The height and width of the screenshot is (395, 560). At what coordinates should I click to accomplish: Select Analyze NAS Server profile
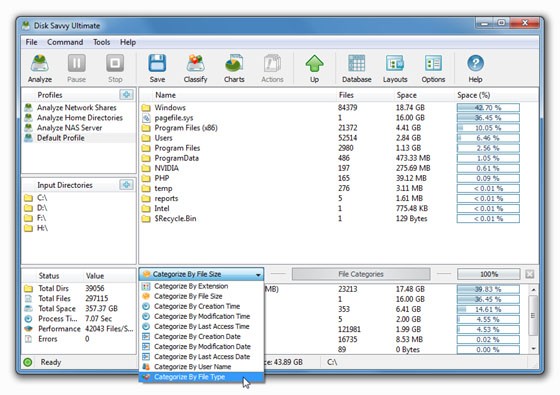point(69,128)
